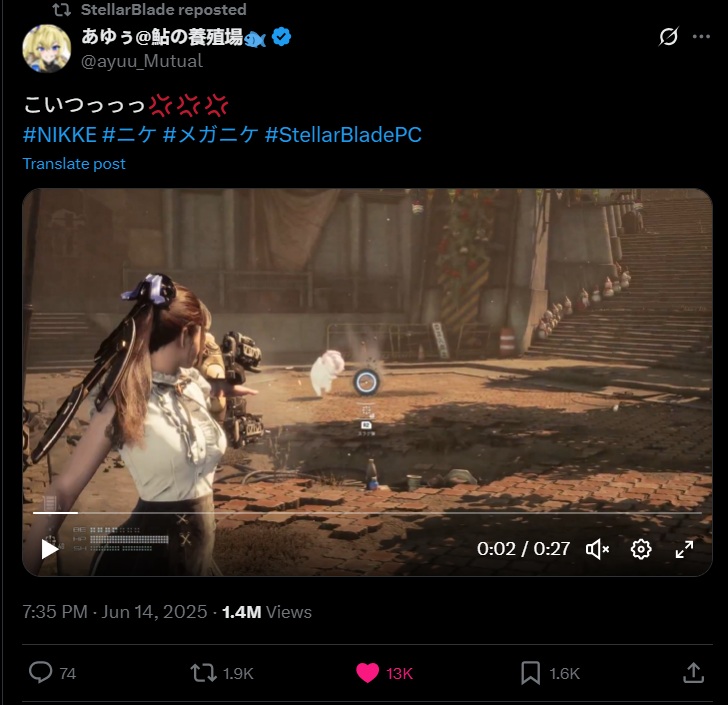Expand video to fullscreen
This screenshot has width=728, height=705.
click(x=684, y=549)
